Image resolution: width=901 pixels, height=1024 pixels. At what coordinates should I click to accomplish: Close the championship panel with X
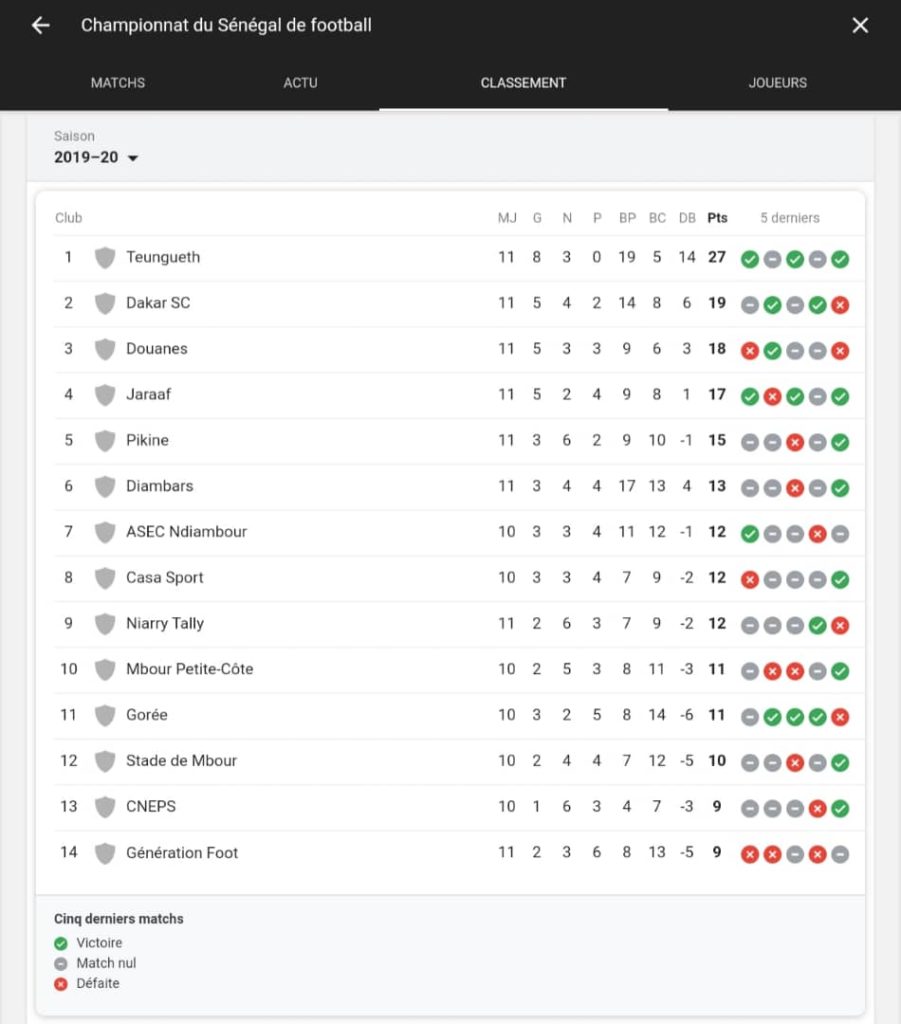pyautogui.click(x=860, y=26)
